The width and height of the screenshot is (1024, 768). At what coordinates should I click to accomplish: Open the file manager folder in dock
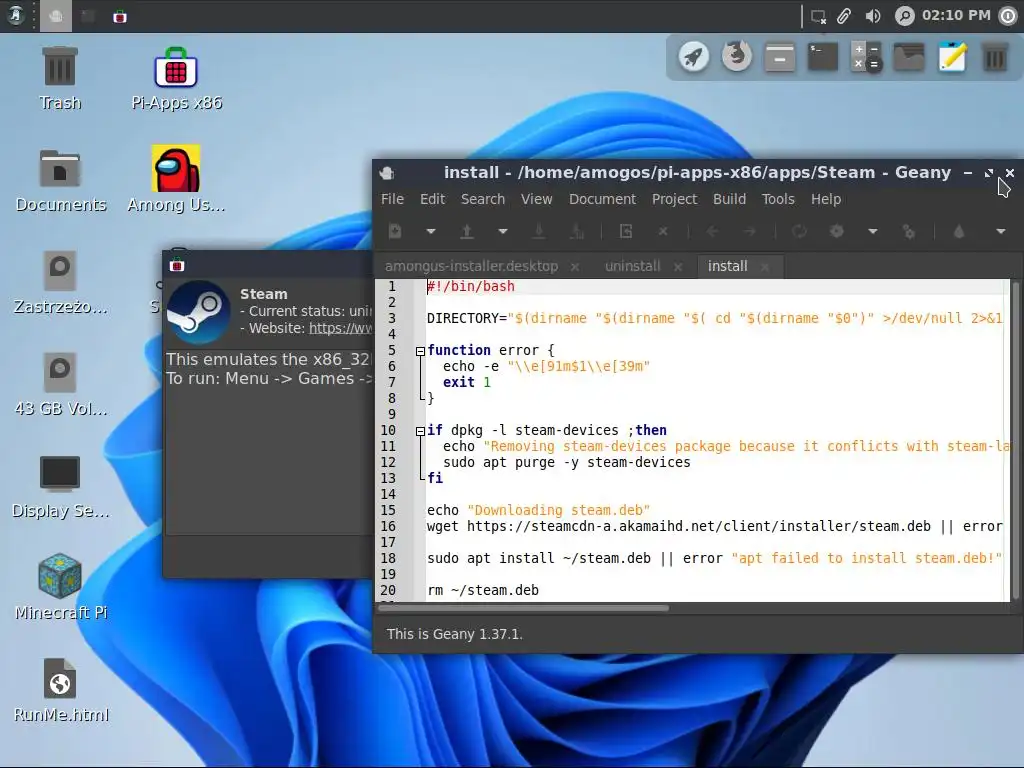(909, 57)
